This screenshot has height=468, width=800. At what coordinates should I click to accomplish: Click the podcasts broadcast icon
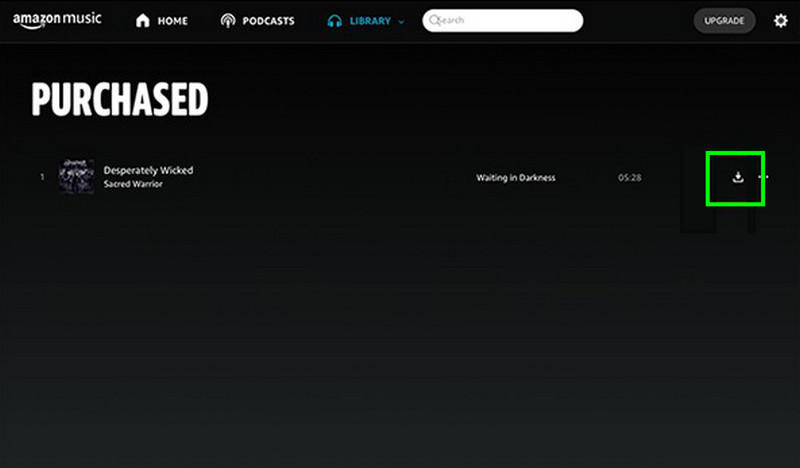pos(228,21)
